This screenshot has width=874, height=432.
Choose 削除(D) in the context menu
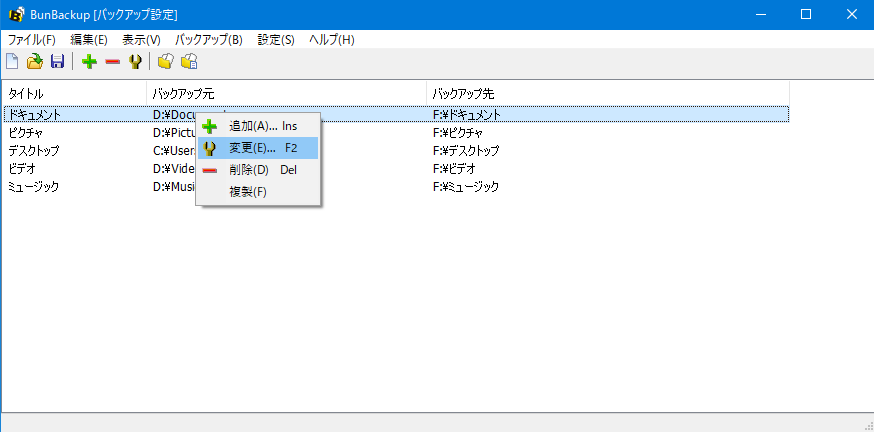pos(258,170)
